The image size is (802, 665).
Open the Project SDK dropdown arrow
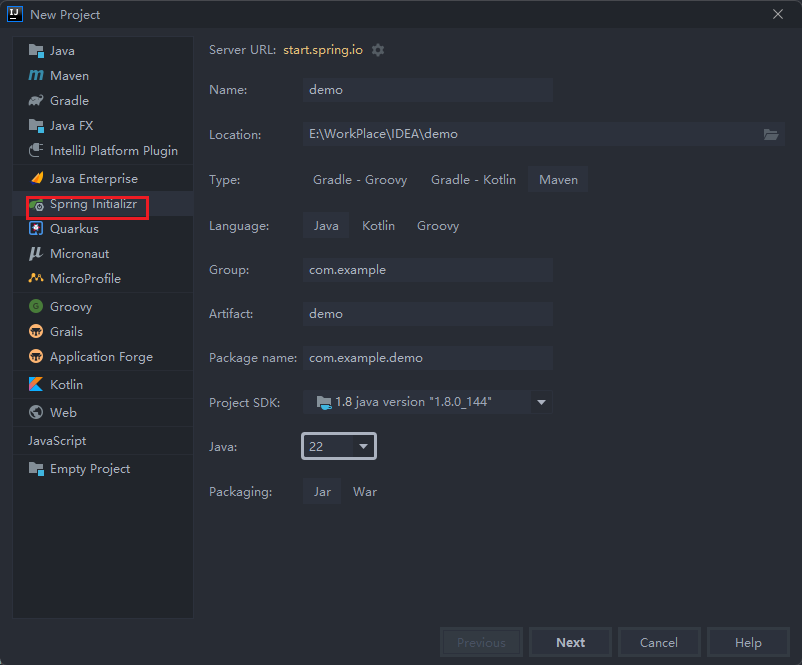[x=541, y=402]
